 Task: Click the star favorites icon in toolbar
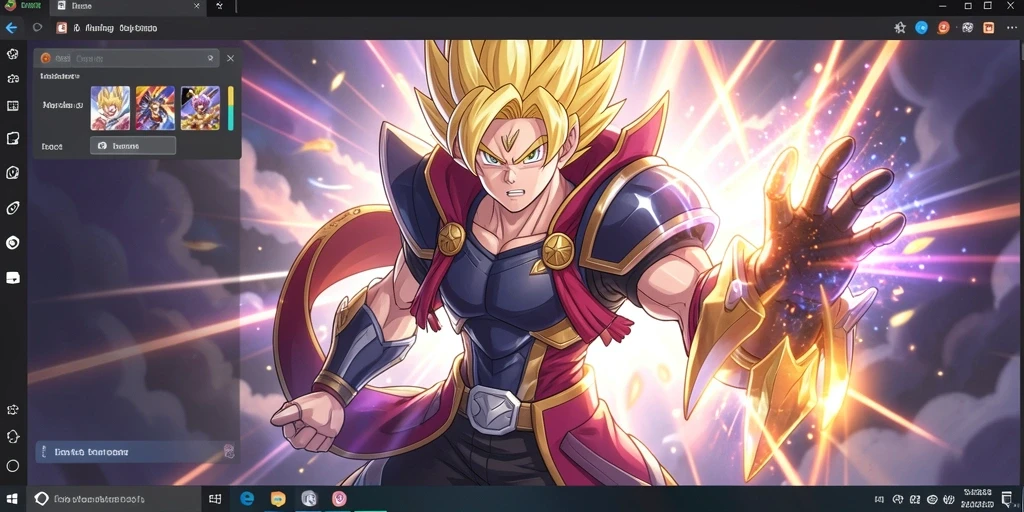(x=900, y=27)
